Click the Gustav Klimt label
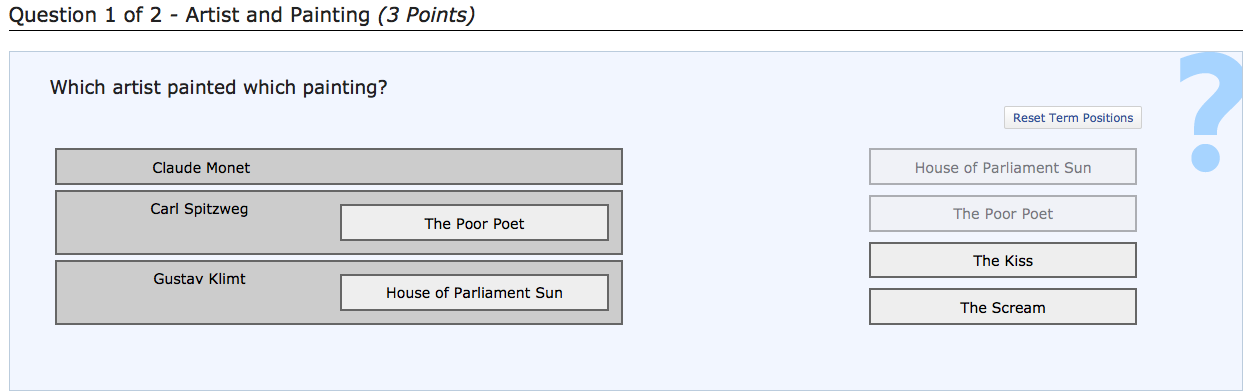The image size is (1254, 391). click(x=199, y=279)
